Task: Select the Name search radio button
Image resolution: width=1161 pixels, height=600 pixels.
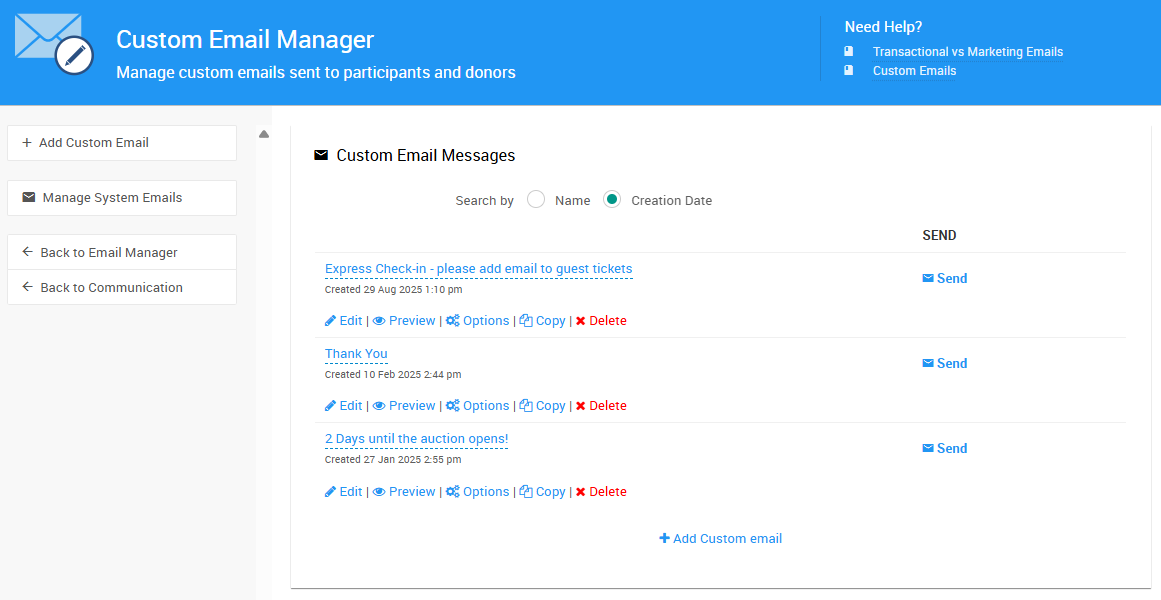Action: coord(536,199)
